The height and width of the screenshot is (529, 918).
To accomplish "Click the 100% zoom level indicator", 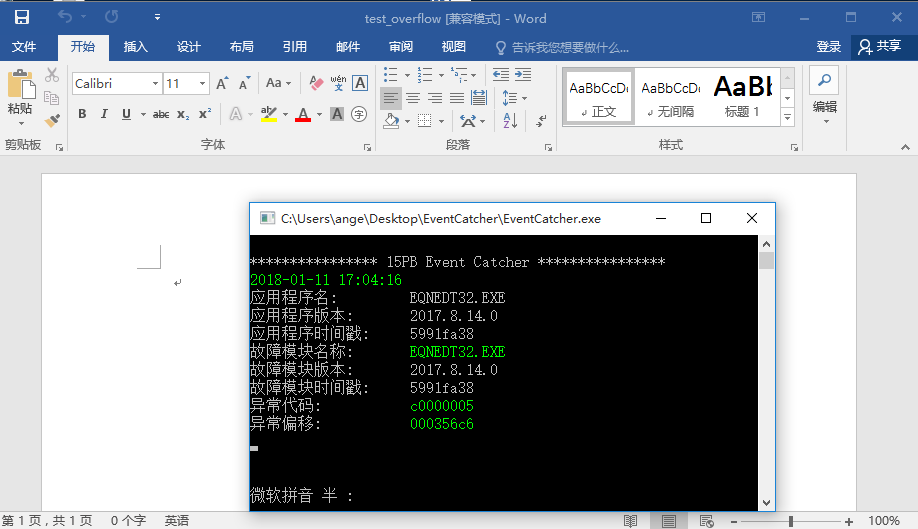I will (883, 521).
